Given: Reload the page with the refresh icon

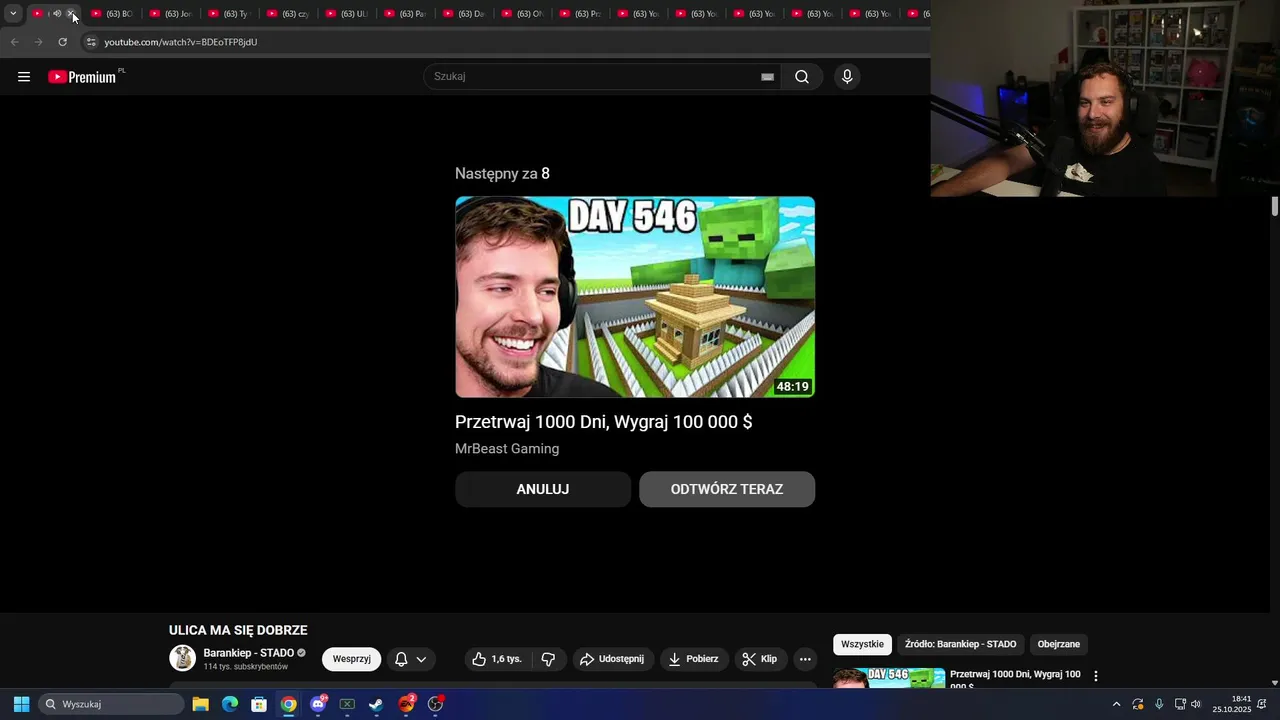Looking at the screenshot, I should (x=62, y=42).
